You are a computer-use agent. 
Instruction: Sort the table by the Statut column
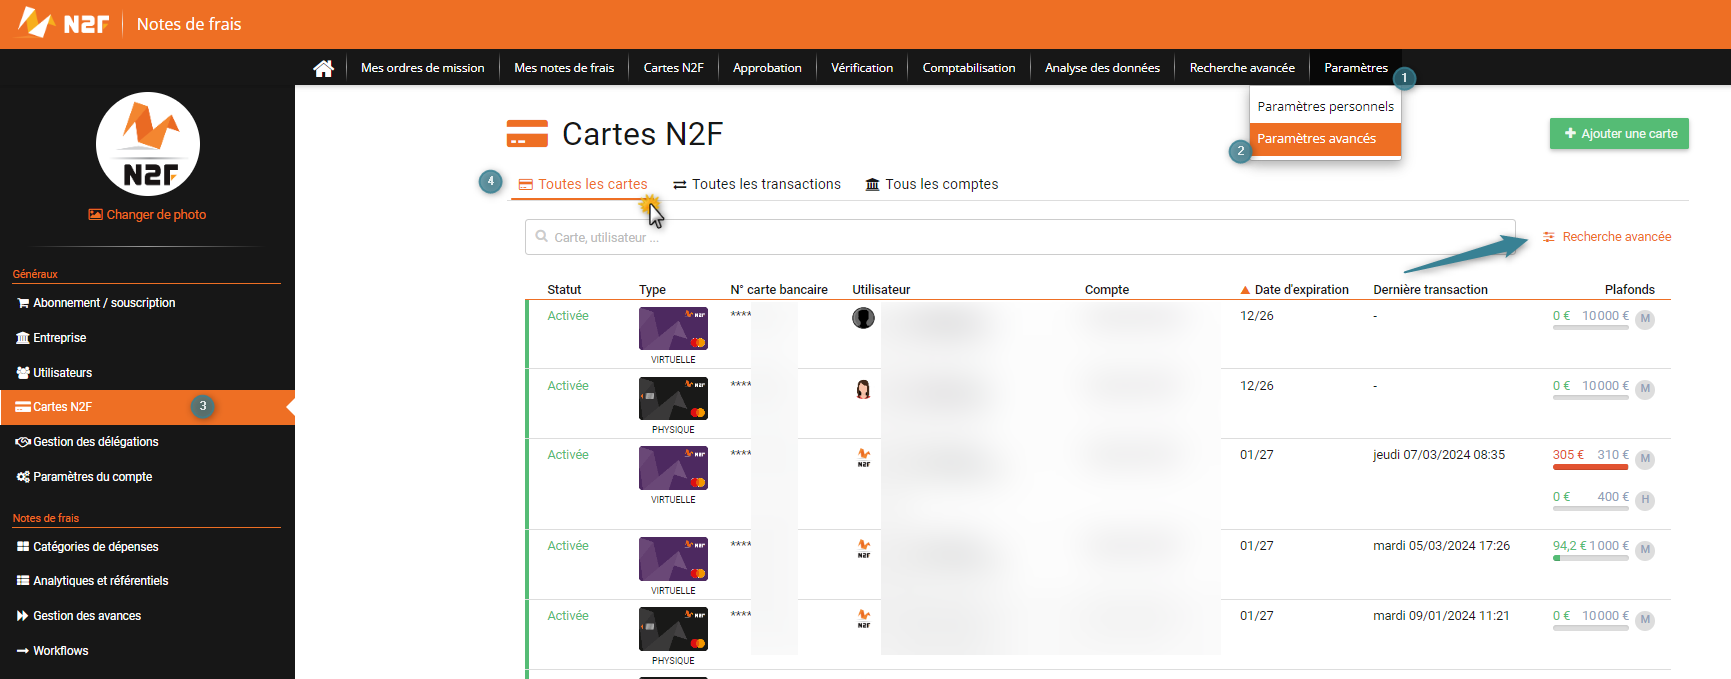click(564, 290)
